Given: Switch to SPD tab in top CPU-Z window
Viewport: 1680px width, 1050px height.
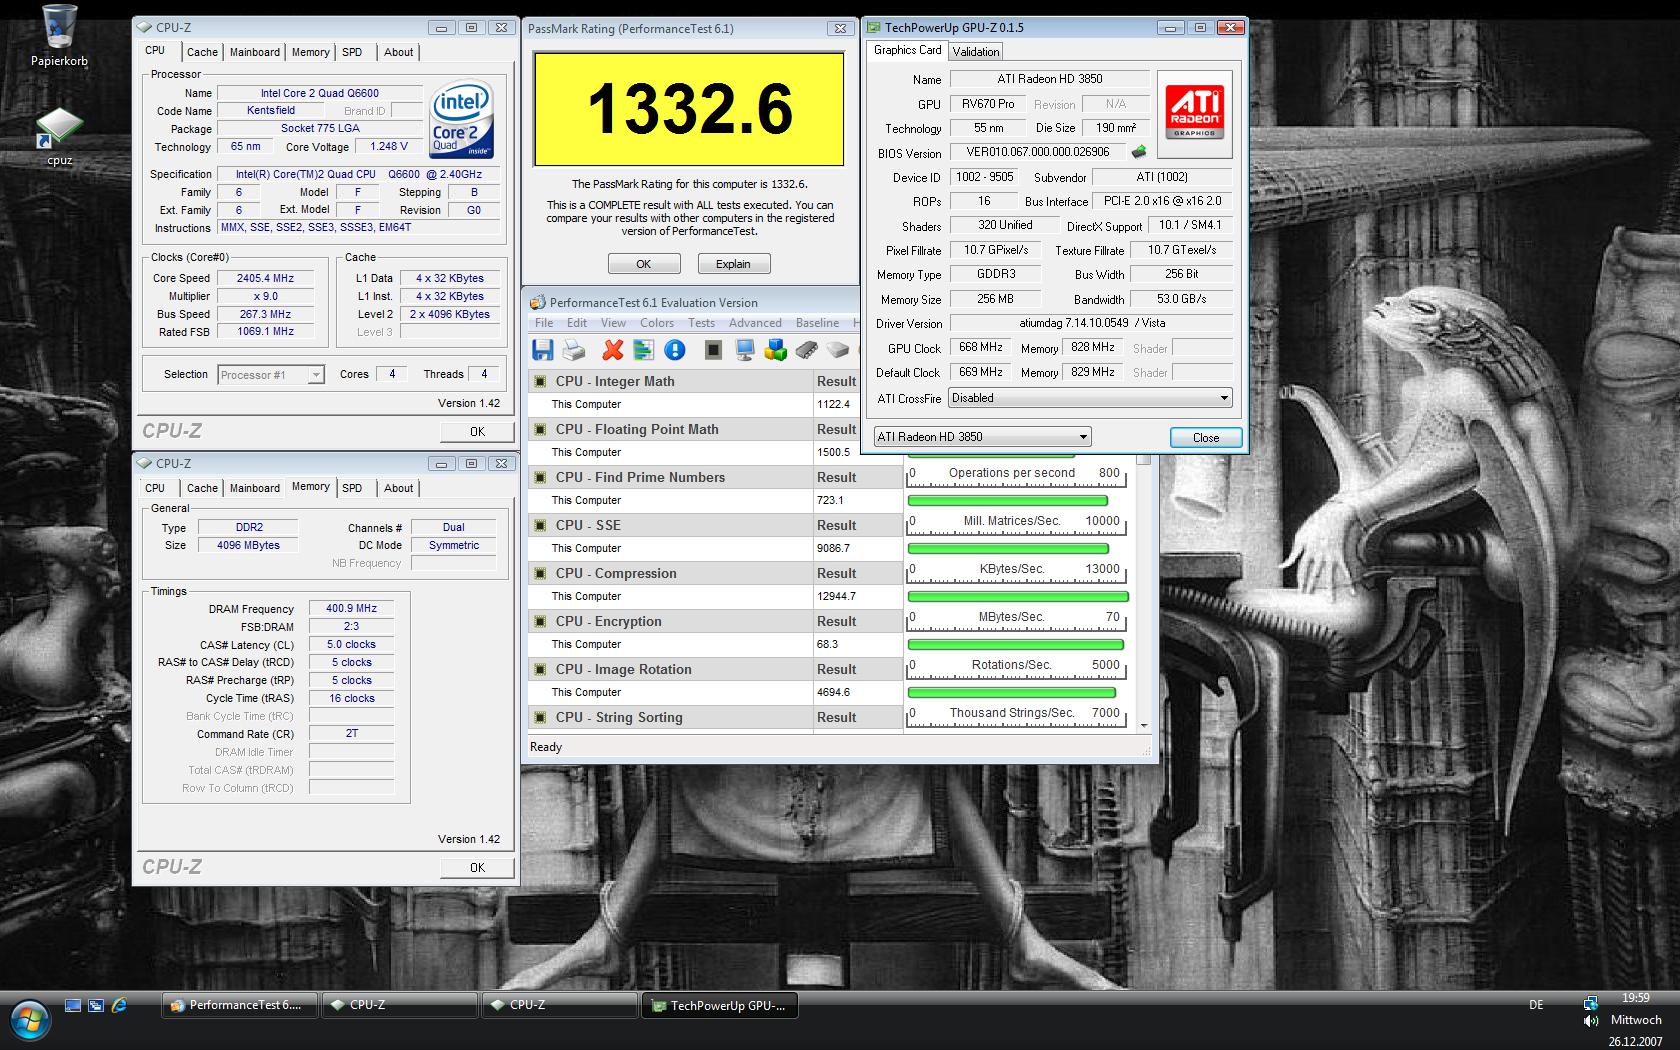Looking at the screenshot, I should (352, 52).
